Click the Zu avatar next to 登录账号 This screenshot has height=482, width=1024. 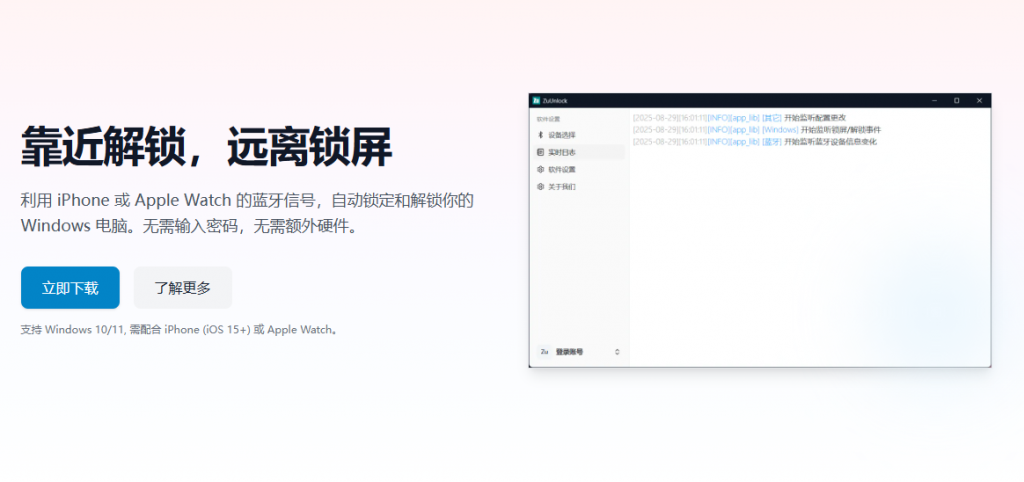(x=544, y=352)
